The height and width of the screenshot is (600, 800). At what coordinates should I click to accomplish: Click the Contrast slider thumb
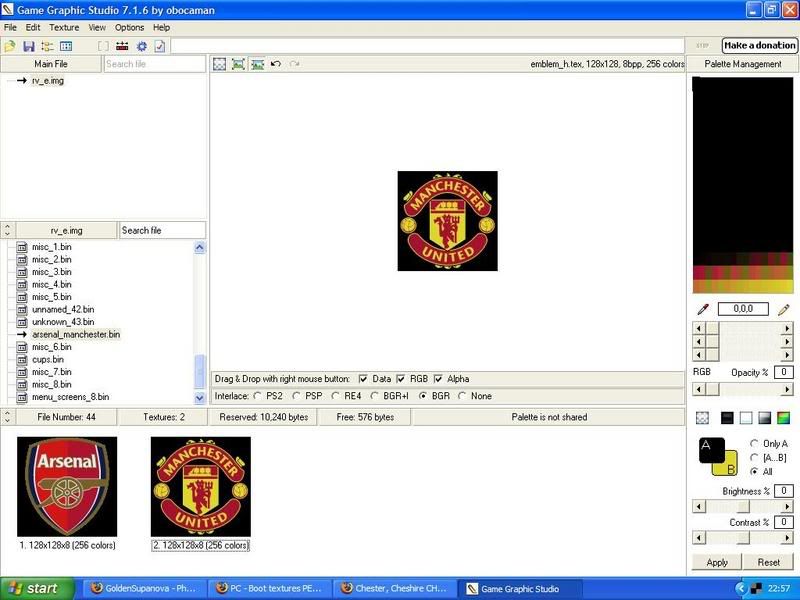(743, 538)
